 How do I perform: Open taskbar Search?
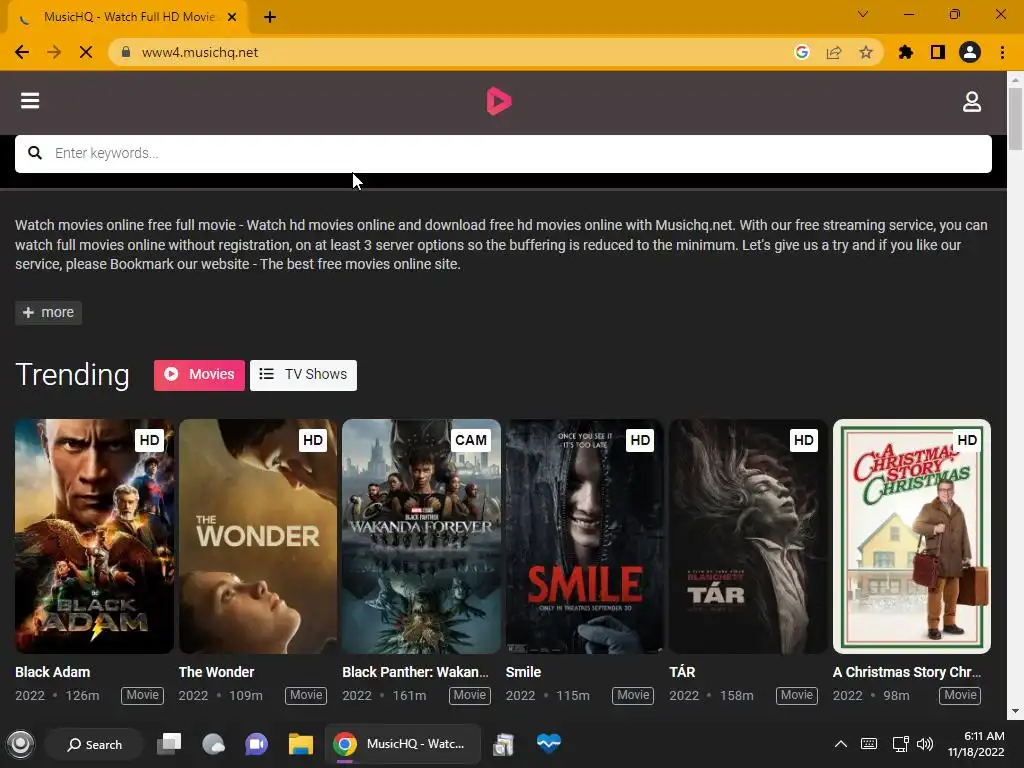(95, 744)
